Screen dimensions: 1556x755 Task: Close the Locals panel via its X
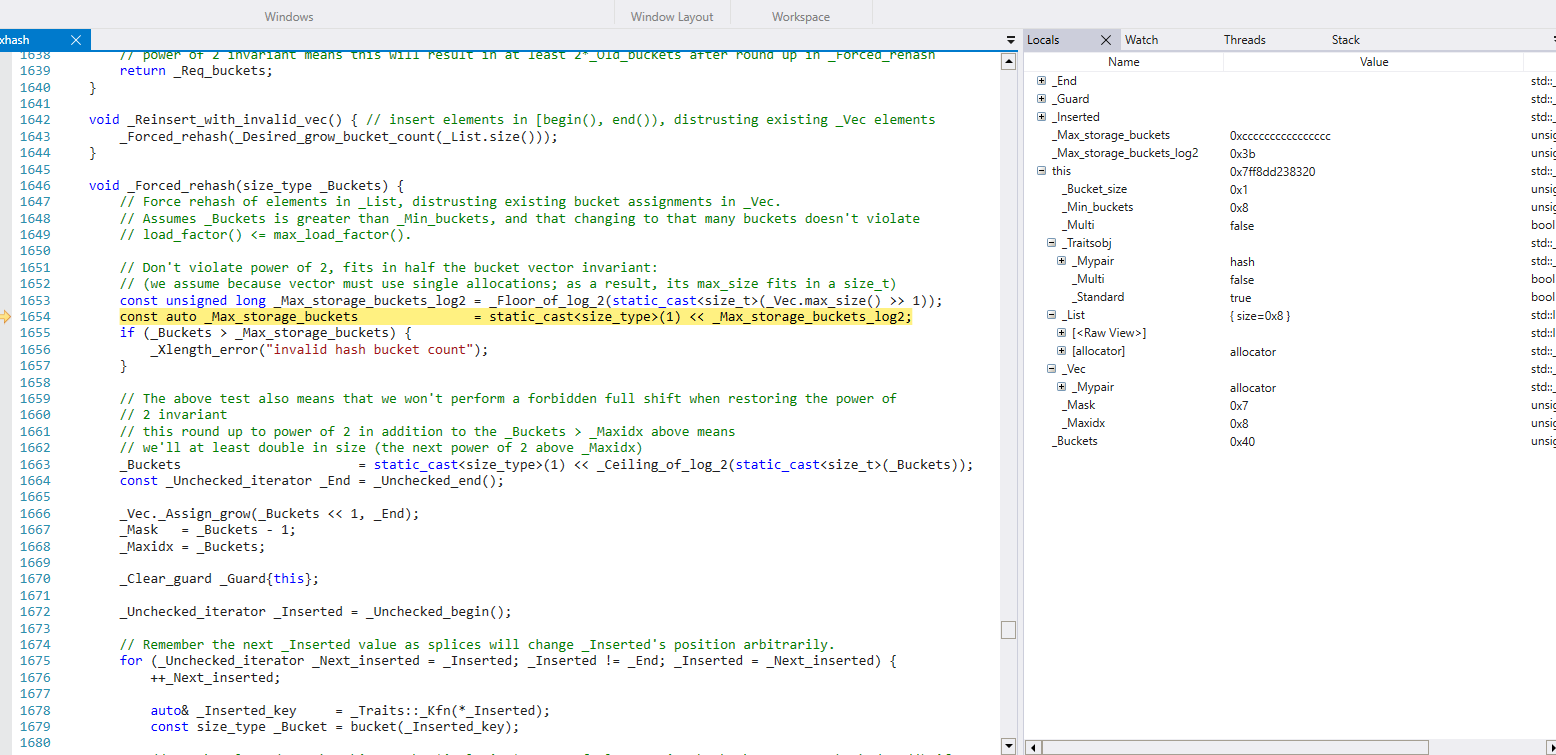point(1106,40)
